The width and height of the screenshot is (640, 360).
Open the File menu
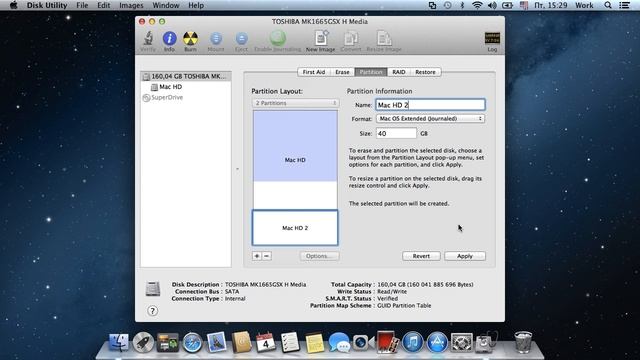(x=82, y=5)
